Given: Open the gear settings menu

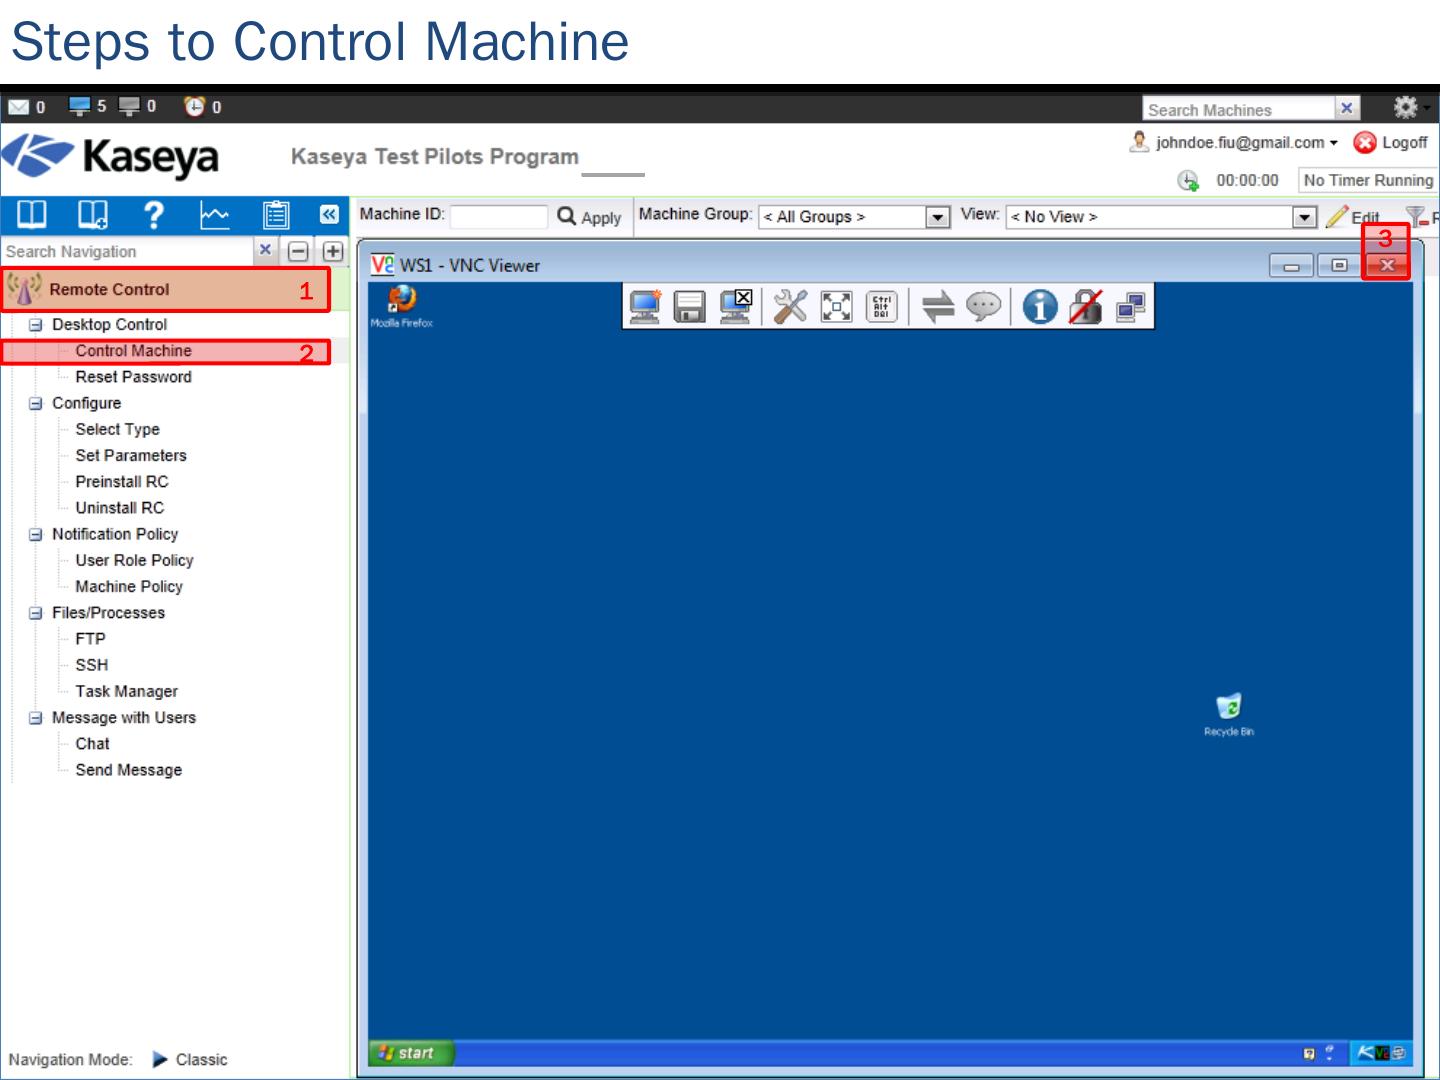Looking at the screenshot, I should coord(1406,106).
